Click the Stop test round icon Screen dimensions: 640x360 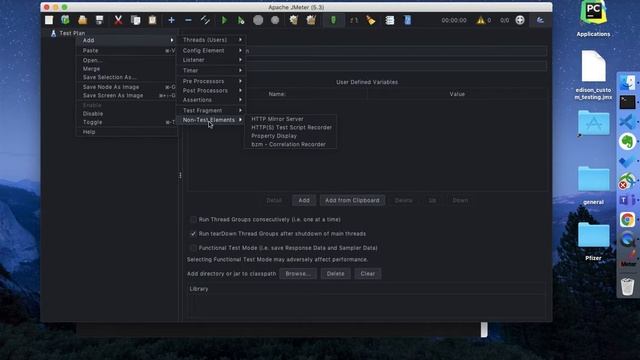coord(258,20)
